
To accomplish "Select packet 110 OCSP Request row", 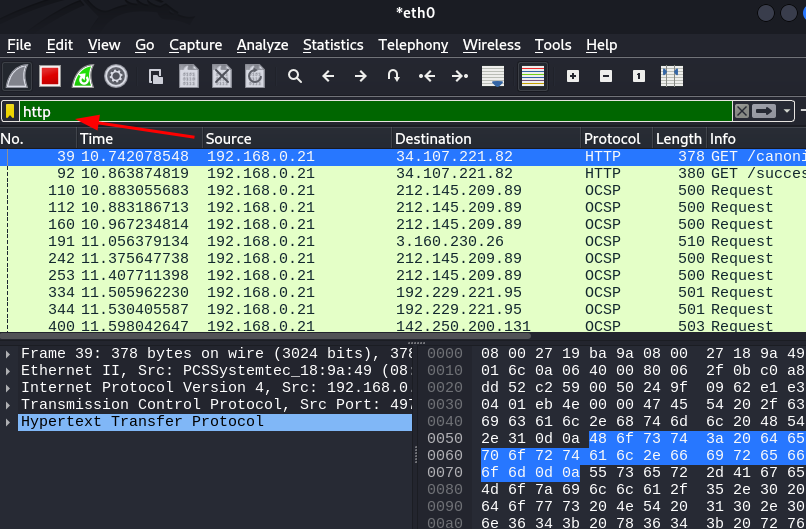I will coord(403,191).
